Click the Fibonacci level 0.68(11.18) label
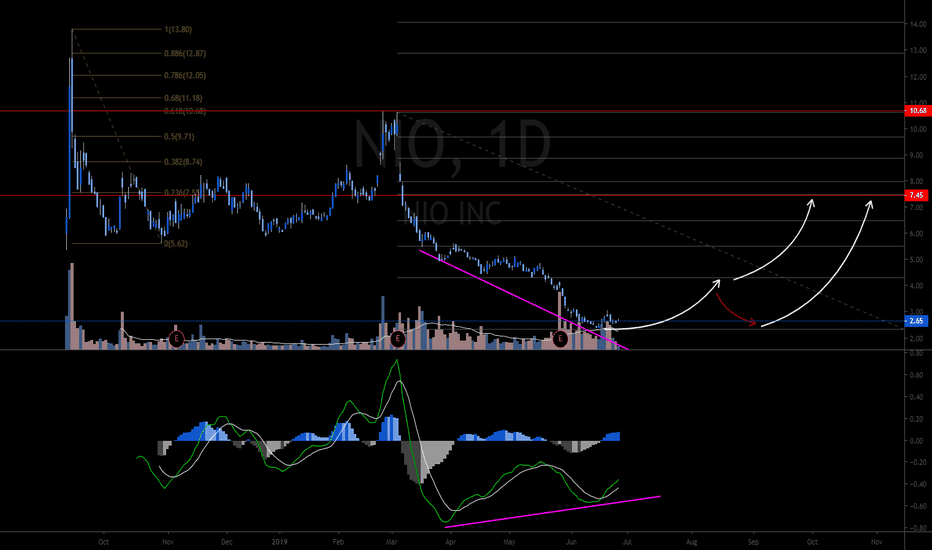Screen dimensions: 932x550 coord(183,98)
